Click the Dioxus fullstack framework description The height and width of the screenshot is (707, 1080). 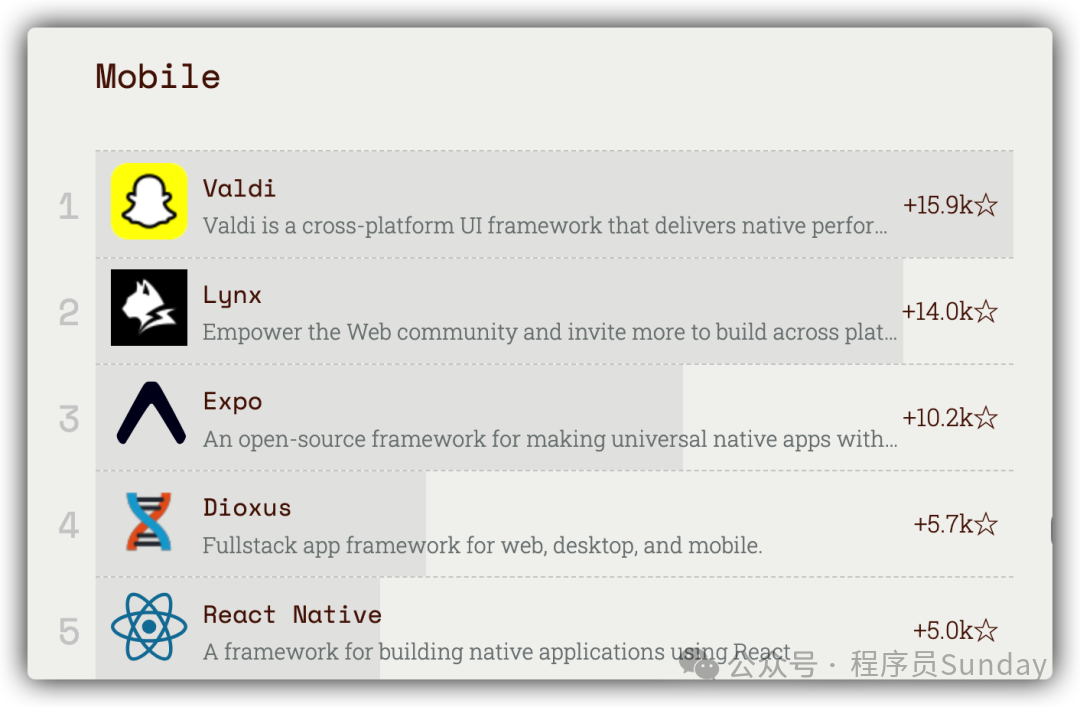pos(482,546)
